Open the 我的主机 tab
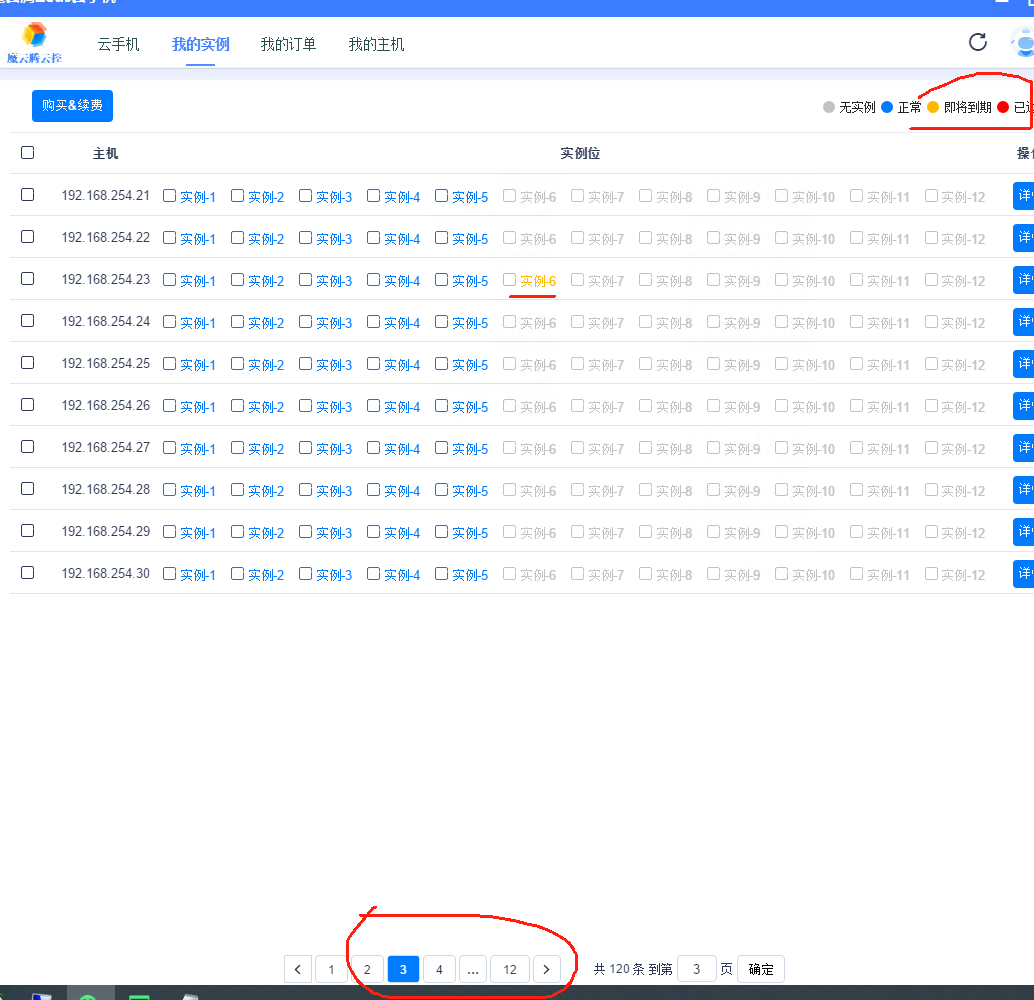The image size is (1034, 1000). coord(376,44)
